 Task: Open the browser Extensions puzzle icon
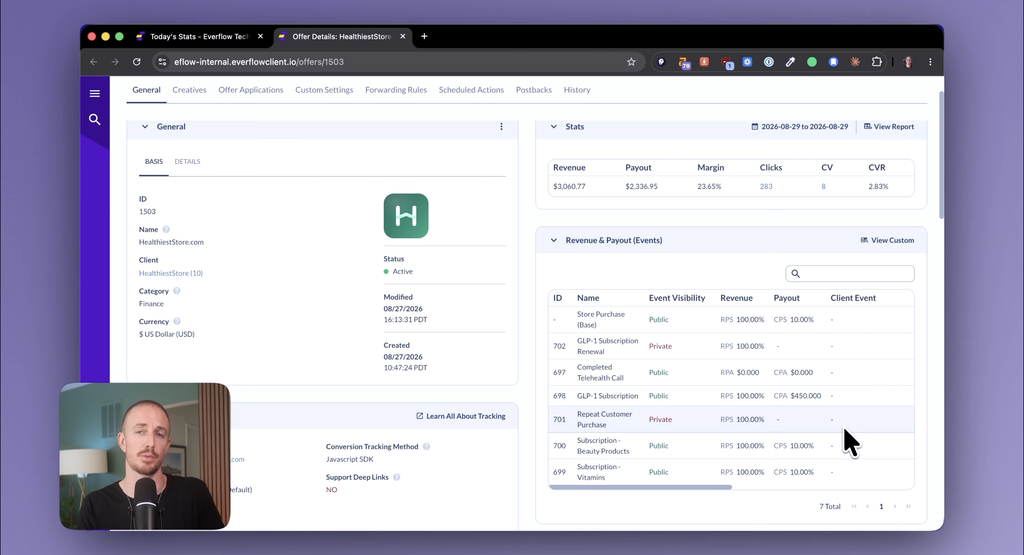click(876, 62)
